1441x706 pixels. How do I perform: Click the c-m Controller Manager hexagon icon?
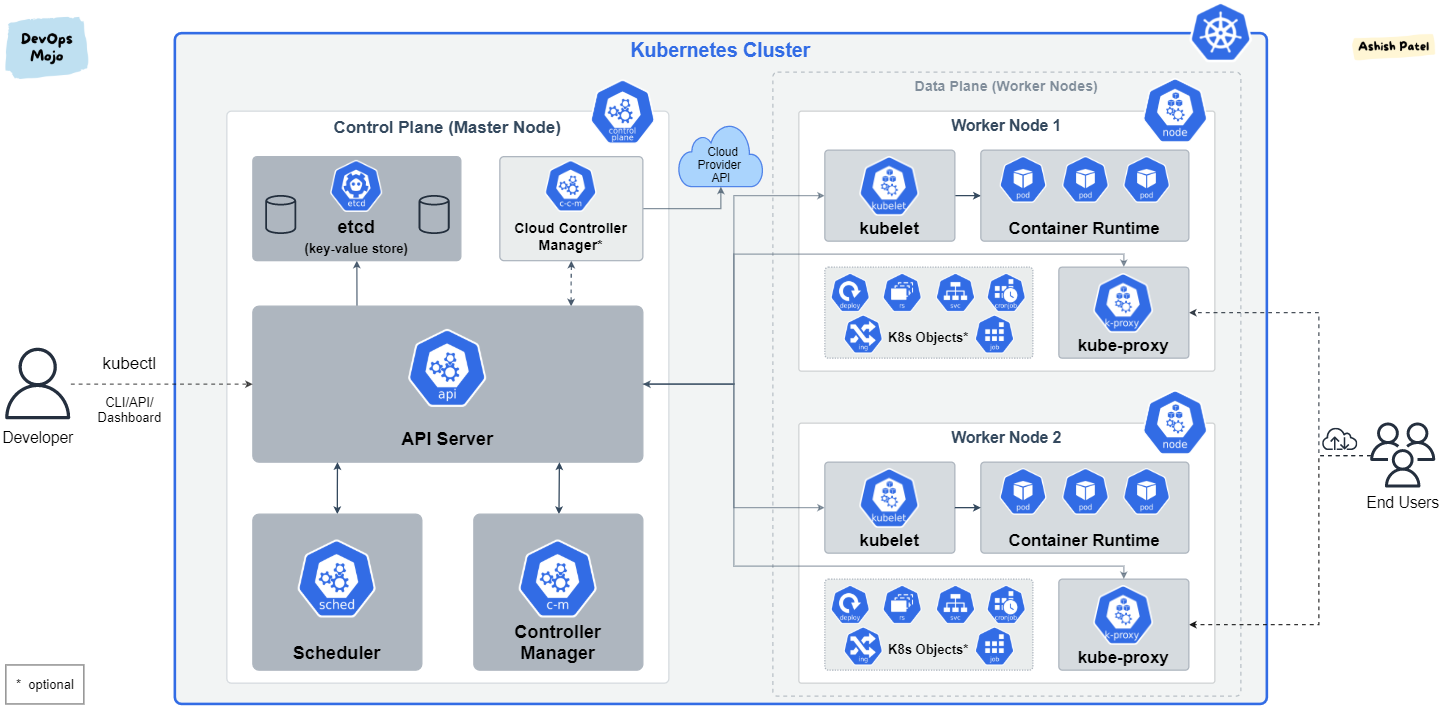tap(557, 578)
